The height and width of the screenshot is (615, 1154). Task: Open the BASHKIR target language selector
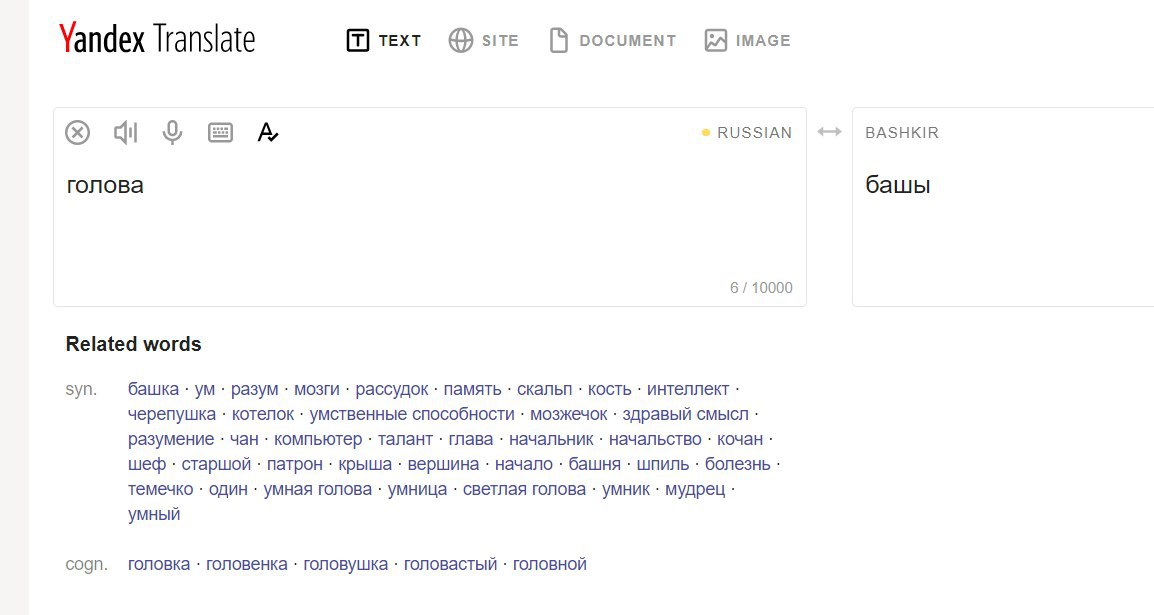(902, 133)
